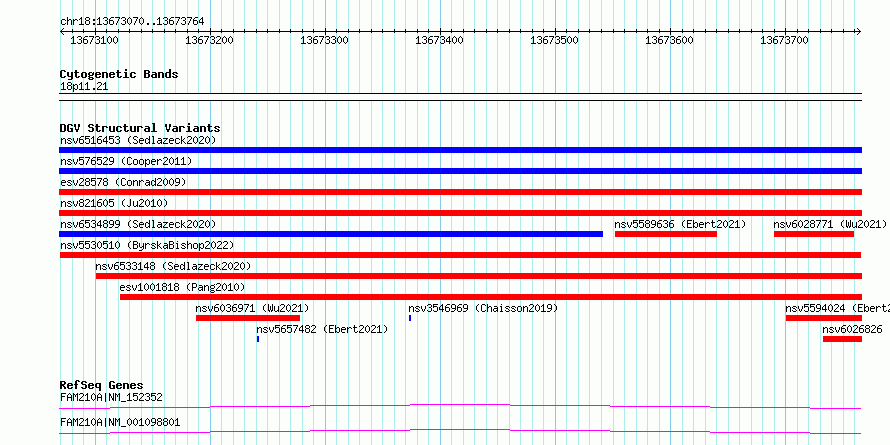The image size is (890, 445).
Task: Click the nsv6516453 (Sedlazeck2020) blue variant bar
Action: pyautogui.click(x=460, y=150)
